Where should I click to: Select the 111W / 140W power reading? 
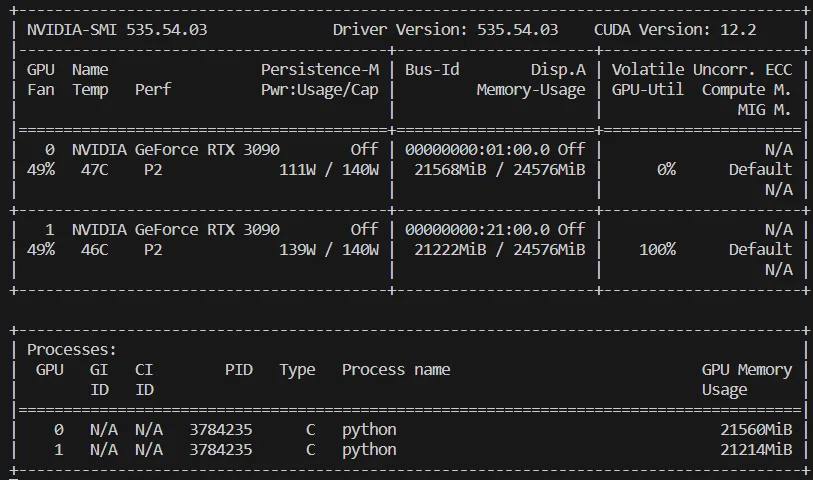tap(329, 170)
